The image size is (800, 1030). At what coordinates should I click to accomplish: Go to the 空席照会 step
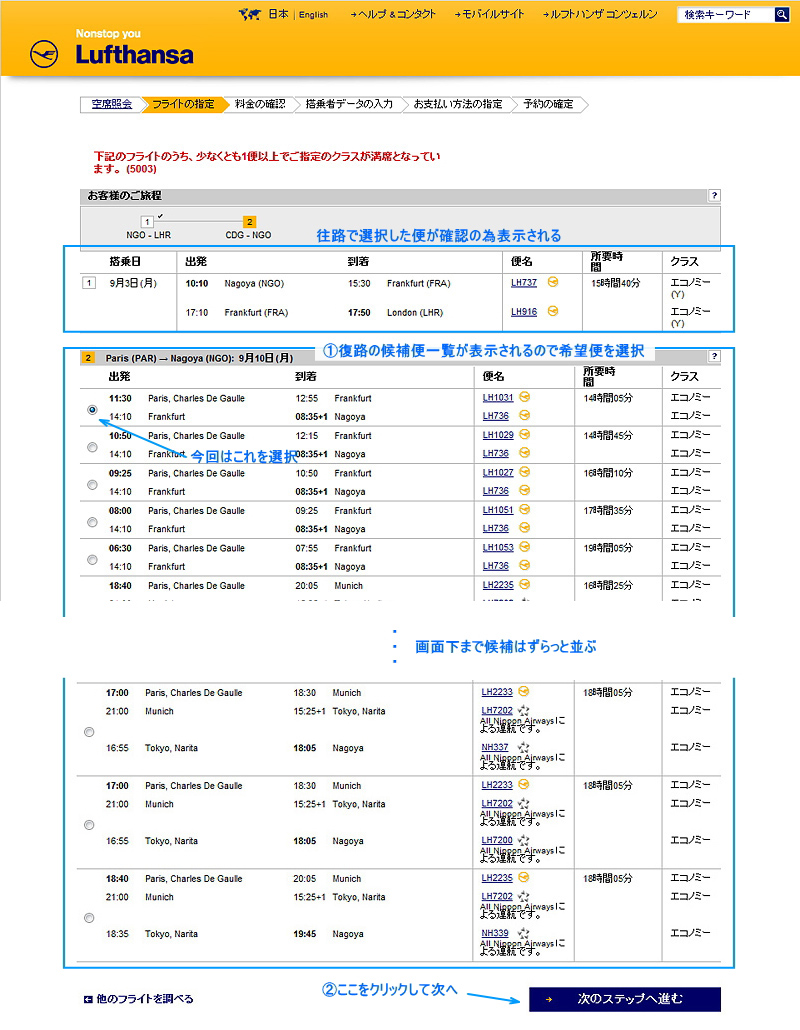point(112,104)
